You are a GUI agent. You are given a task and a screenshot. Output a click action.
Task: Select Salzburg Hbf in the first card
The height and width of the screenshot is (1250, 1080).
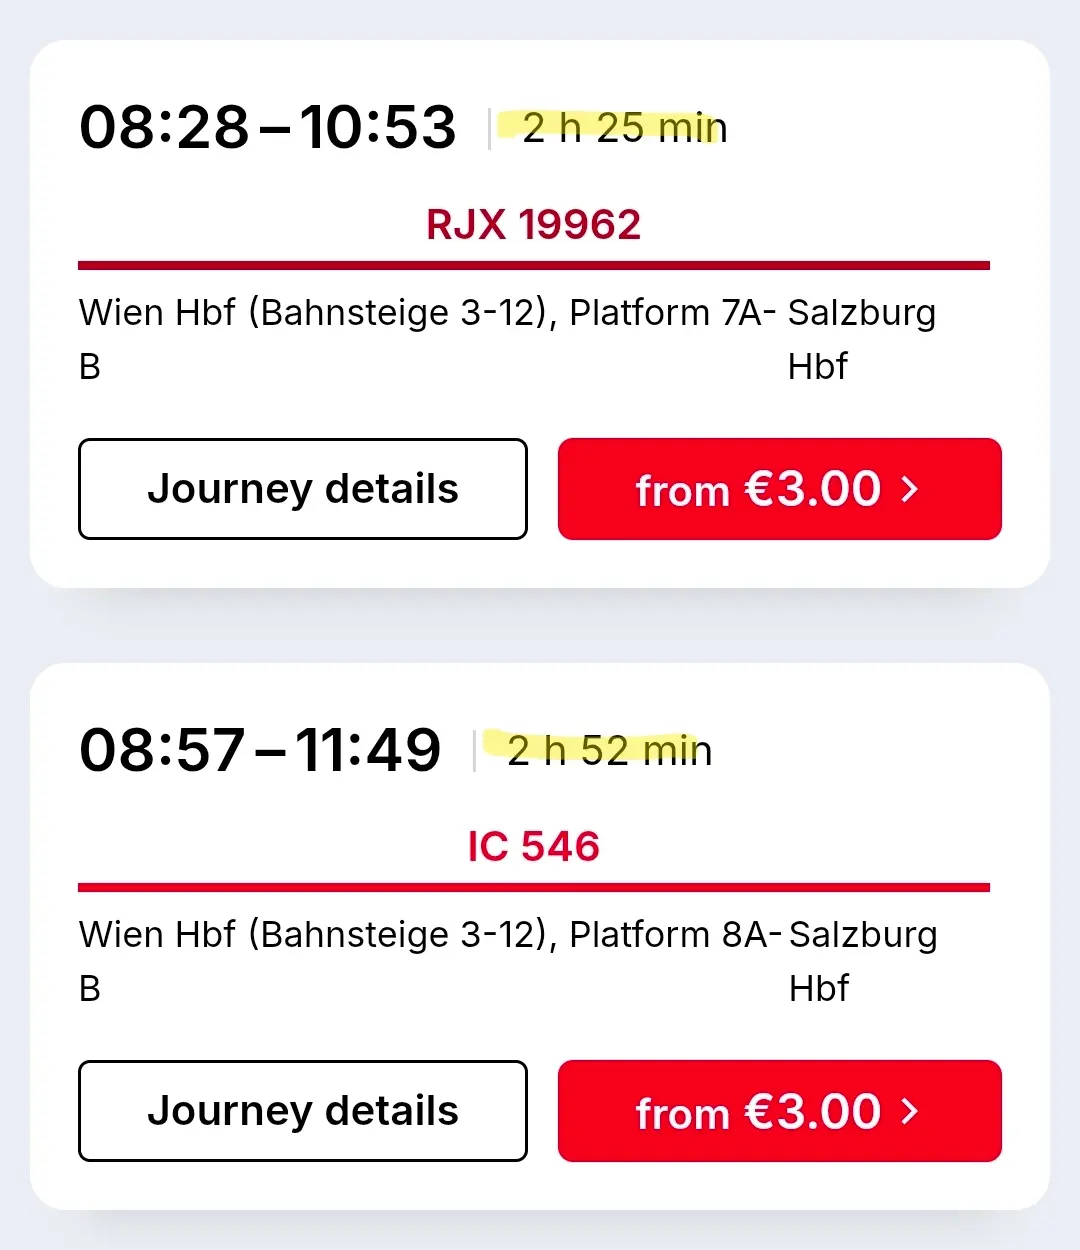[862, 339]
